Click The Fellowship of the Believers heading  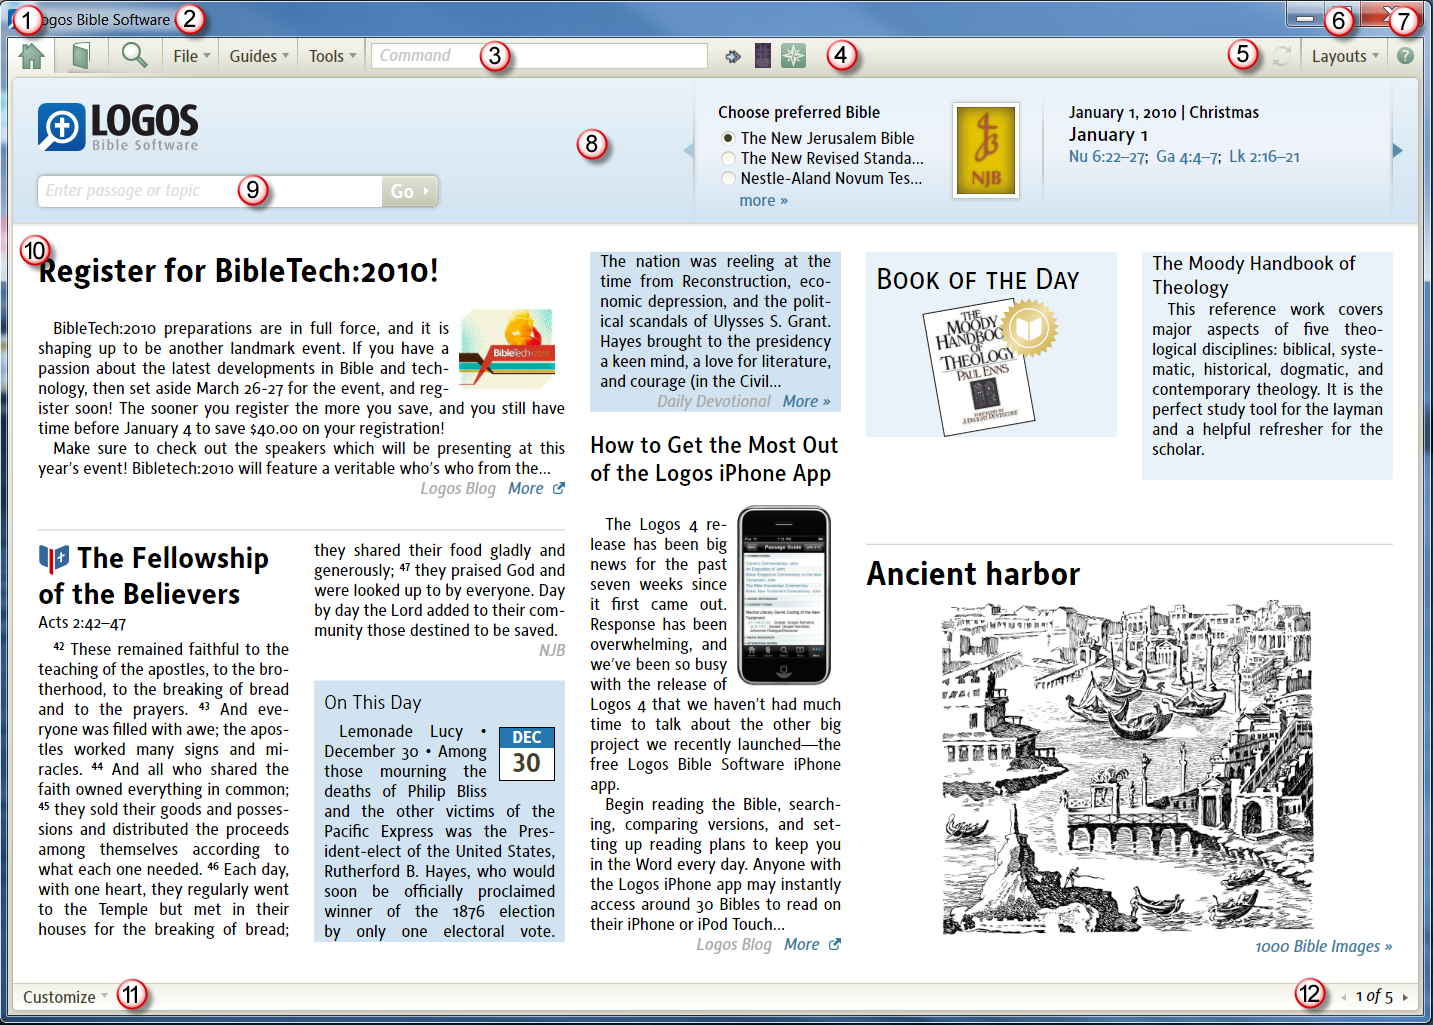(154, 575)
